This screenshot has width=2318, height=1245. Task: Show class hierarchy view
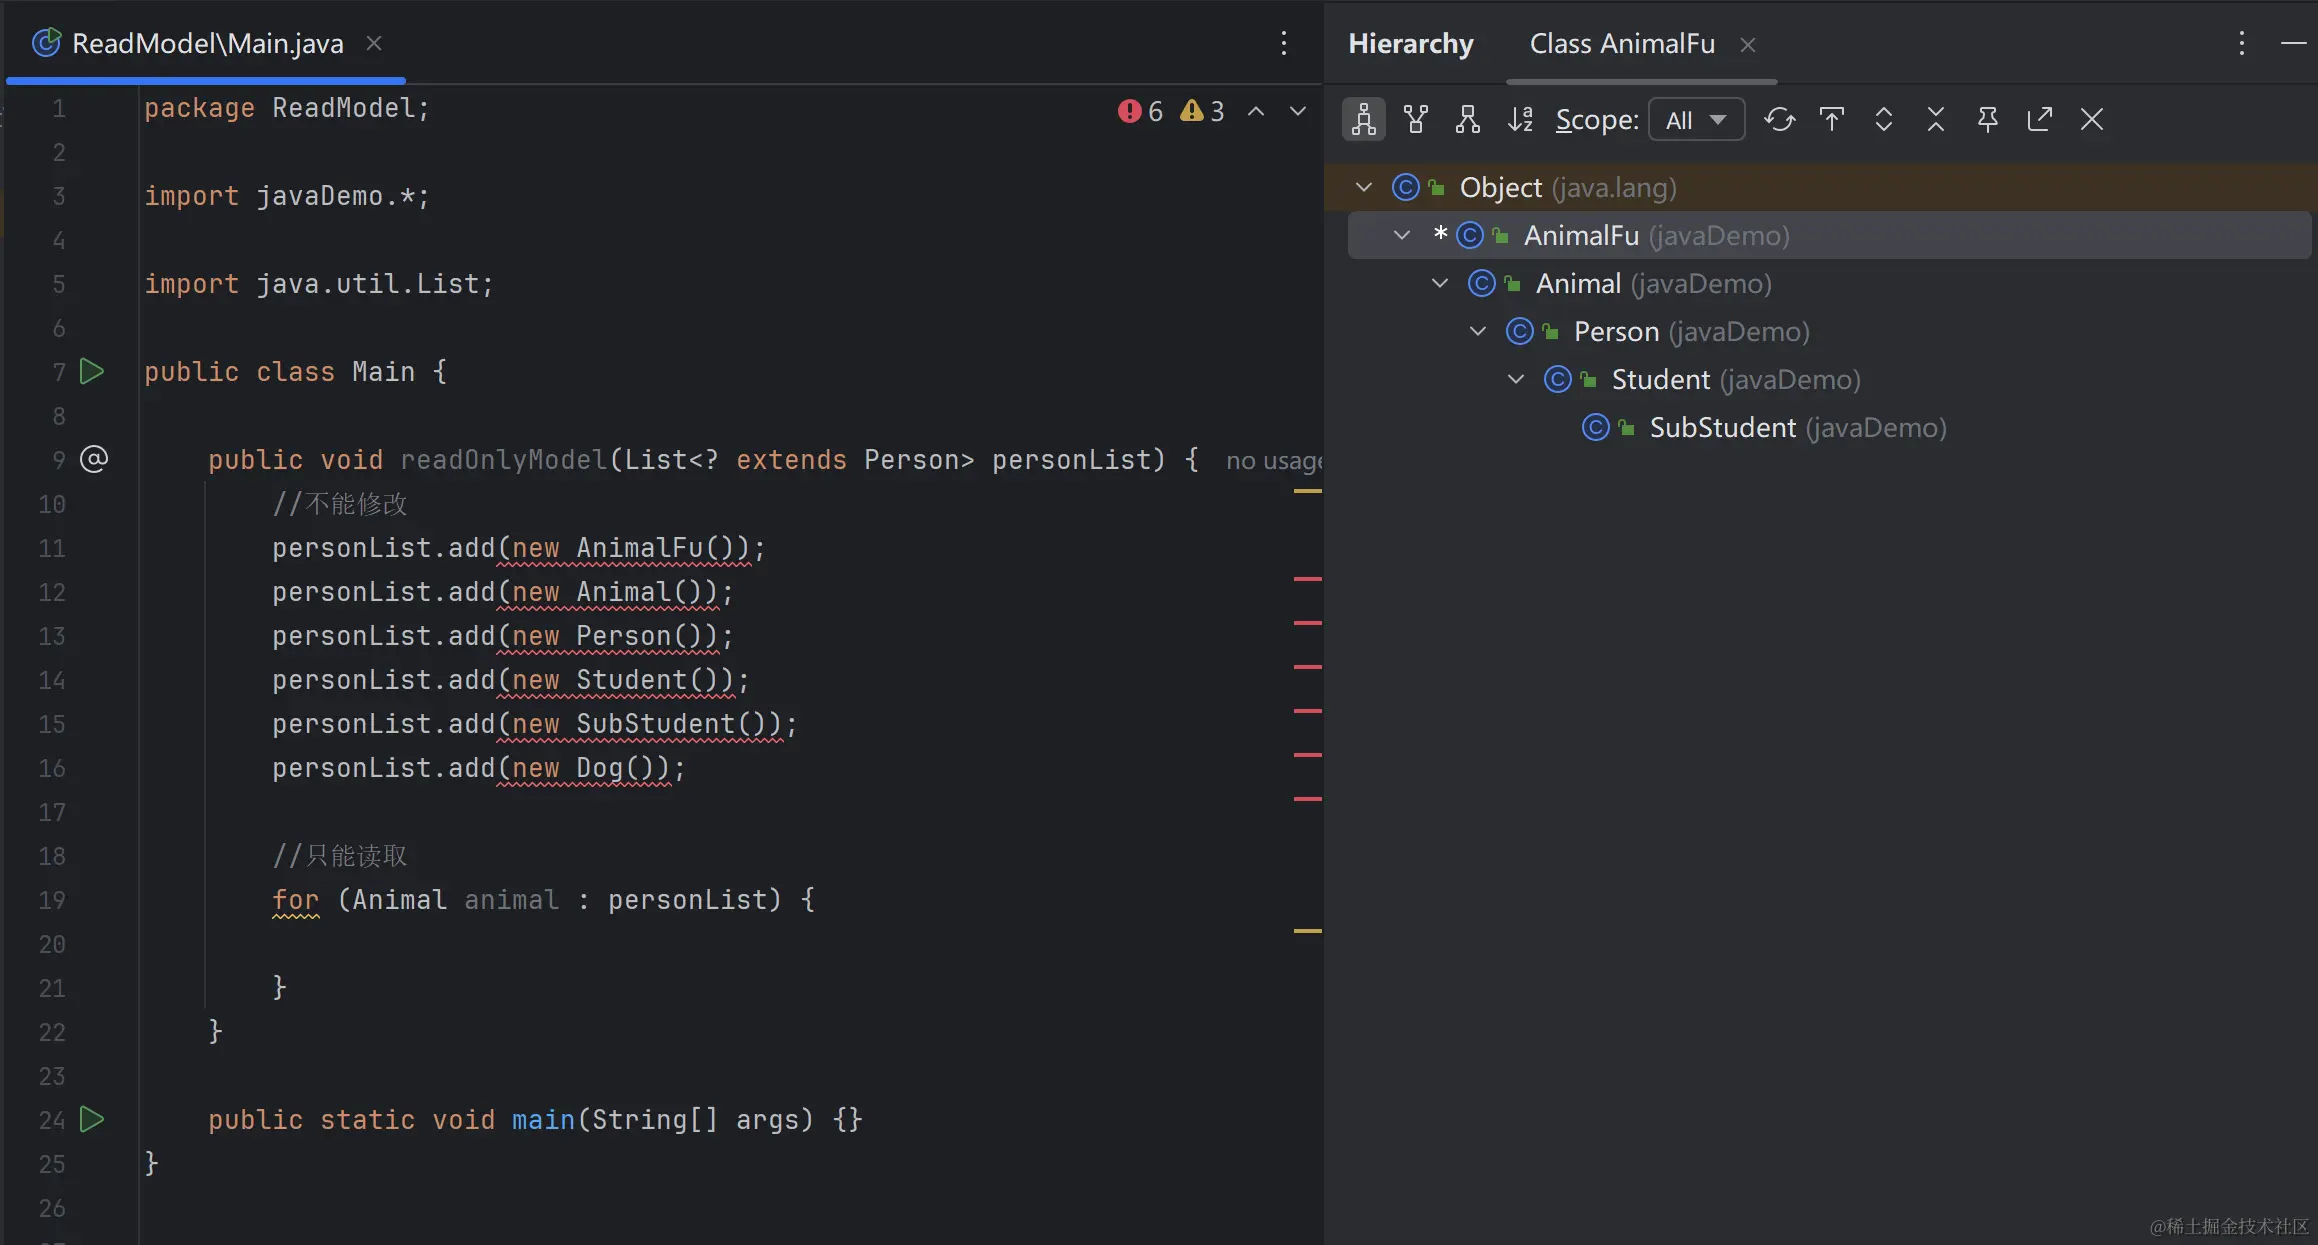(x=1363, y=120)
